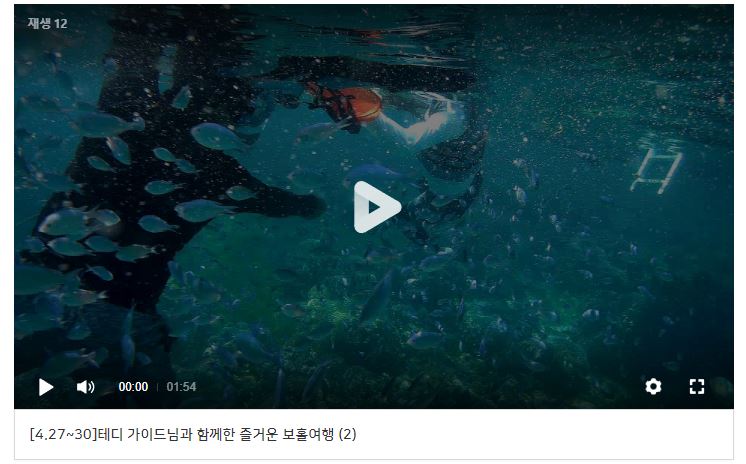Click the 재생 12 view count label

pyautogui.click(x=47, y=23)
